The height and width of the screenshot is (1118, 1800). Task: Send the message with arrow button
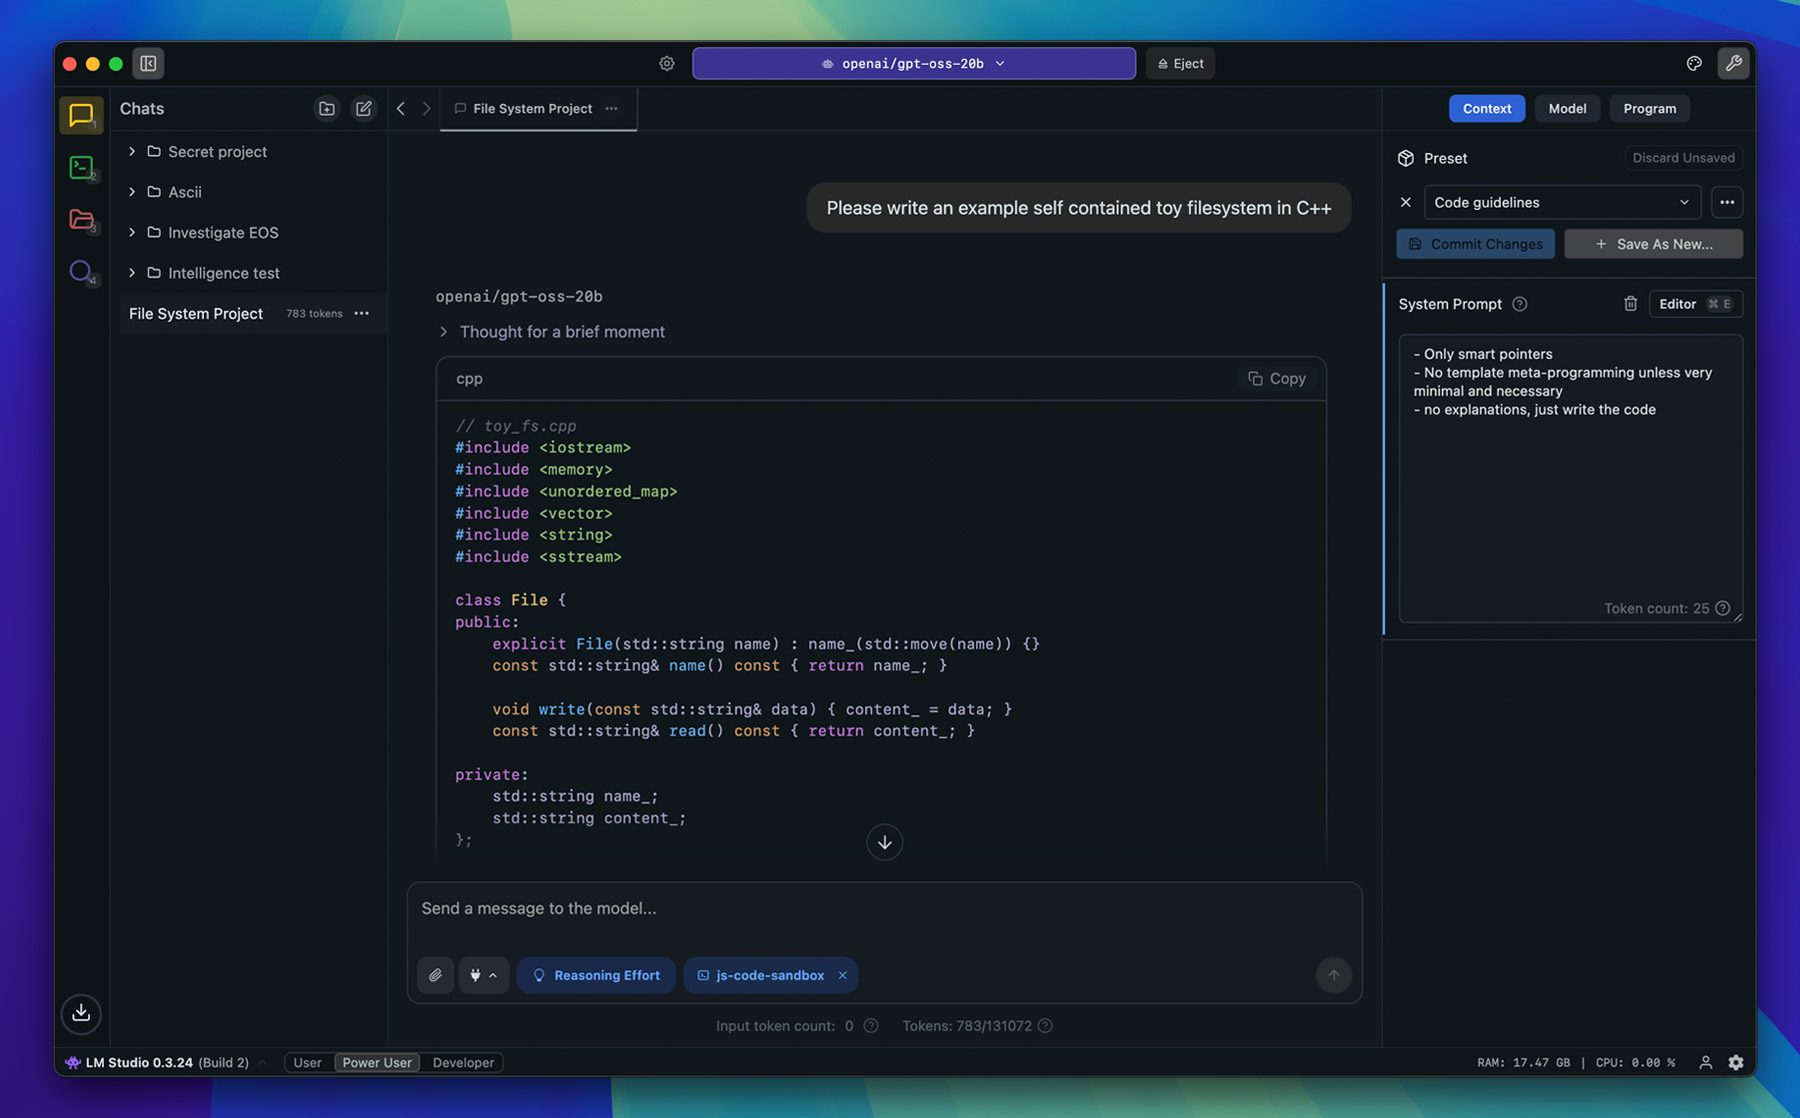1333,975
